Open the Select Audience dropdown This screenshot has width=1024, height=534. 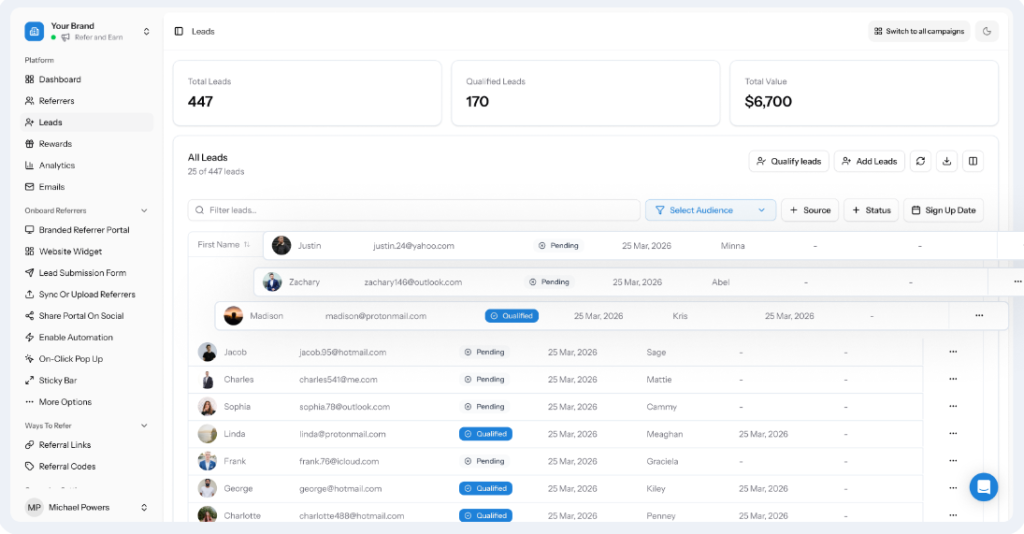(x=711, y=210)
